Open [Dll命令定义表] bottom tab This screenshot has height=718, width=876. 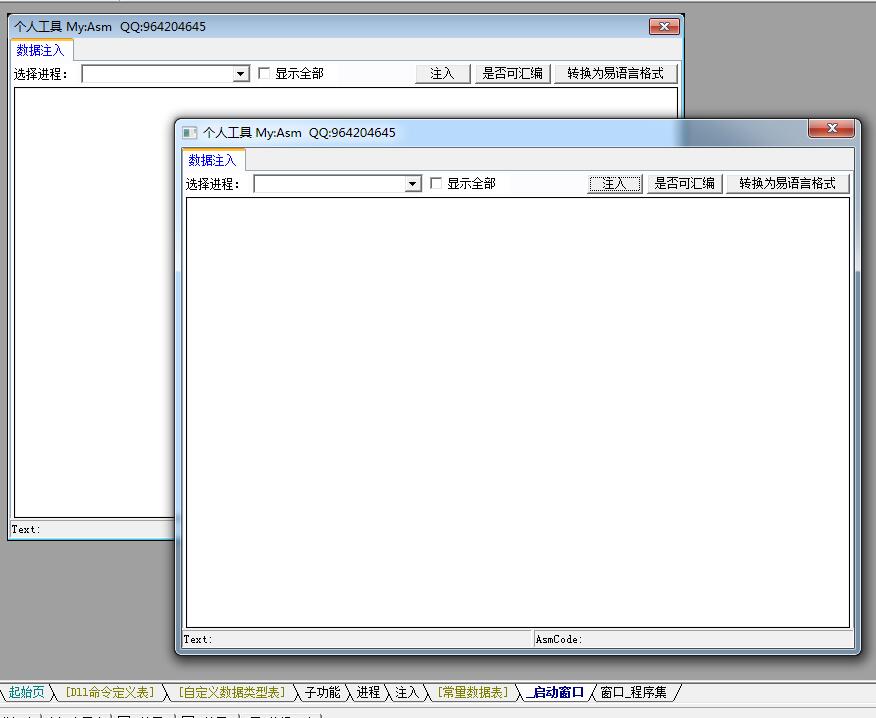pyautogui.click(x=110, y=692)
